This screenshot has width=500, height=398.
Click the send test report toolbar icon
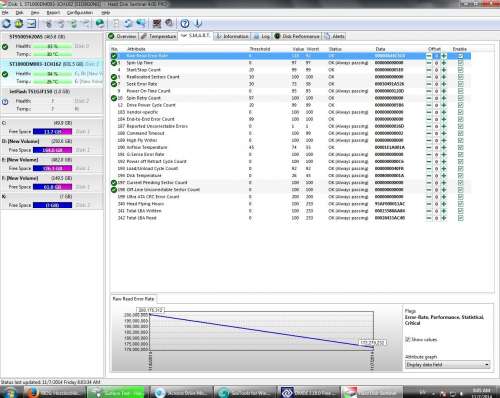(31, 23)
